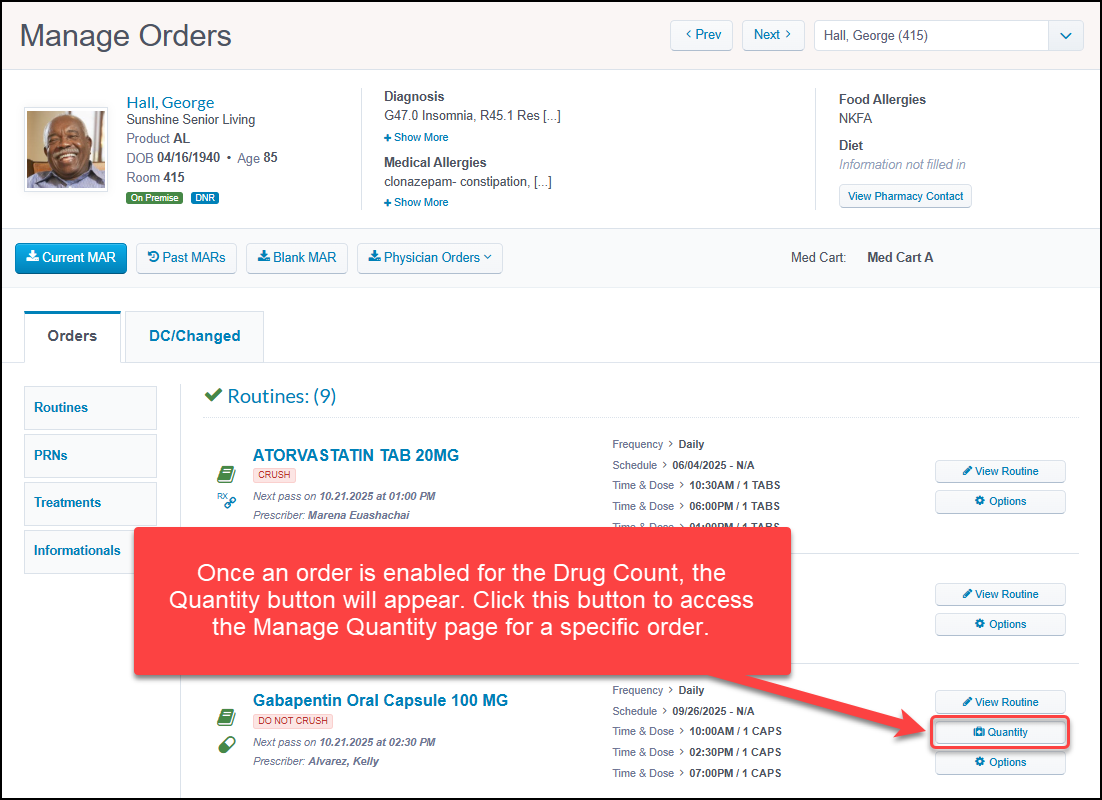Switch to the Orders tab
Image resolution: width=1102 pixels, height=800 pixels.
coord(72,336)
